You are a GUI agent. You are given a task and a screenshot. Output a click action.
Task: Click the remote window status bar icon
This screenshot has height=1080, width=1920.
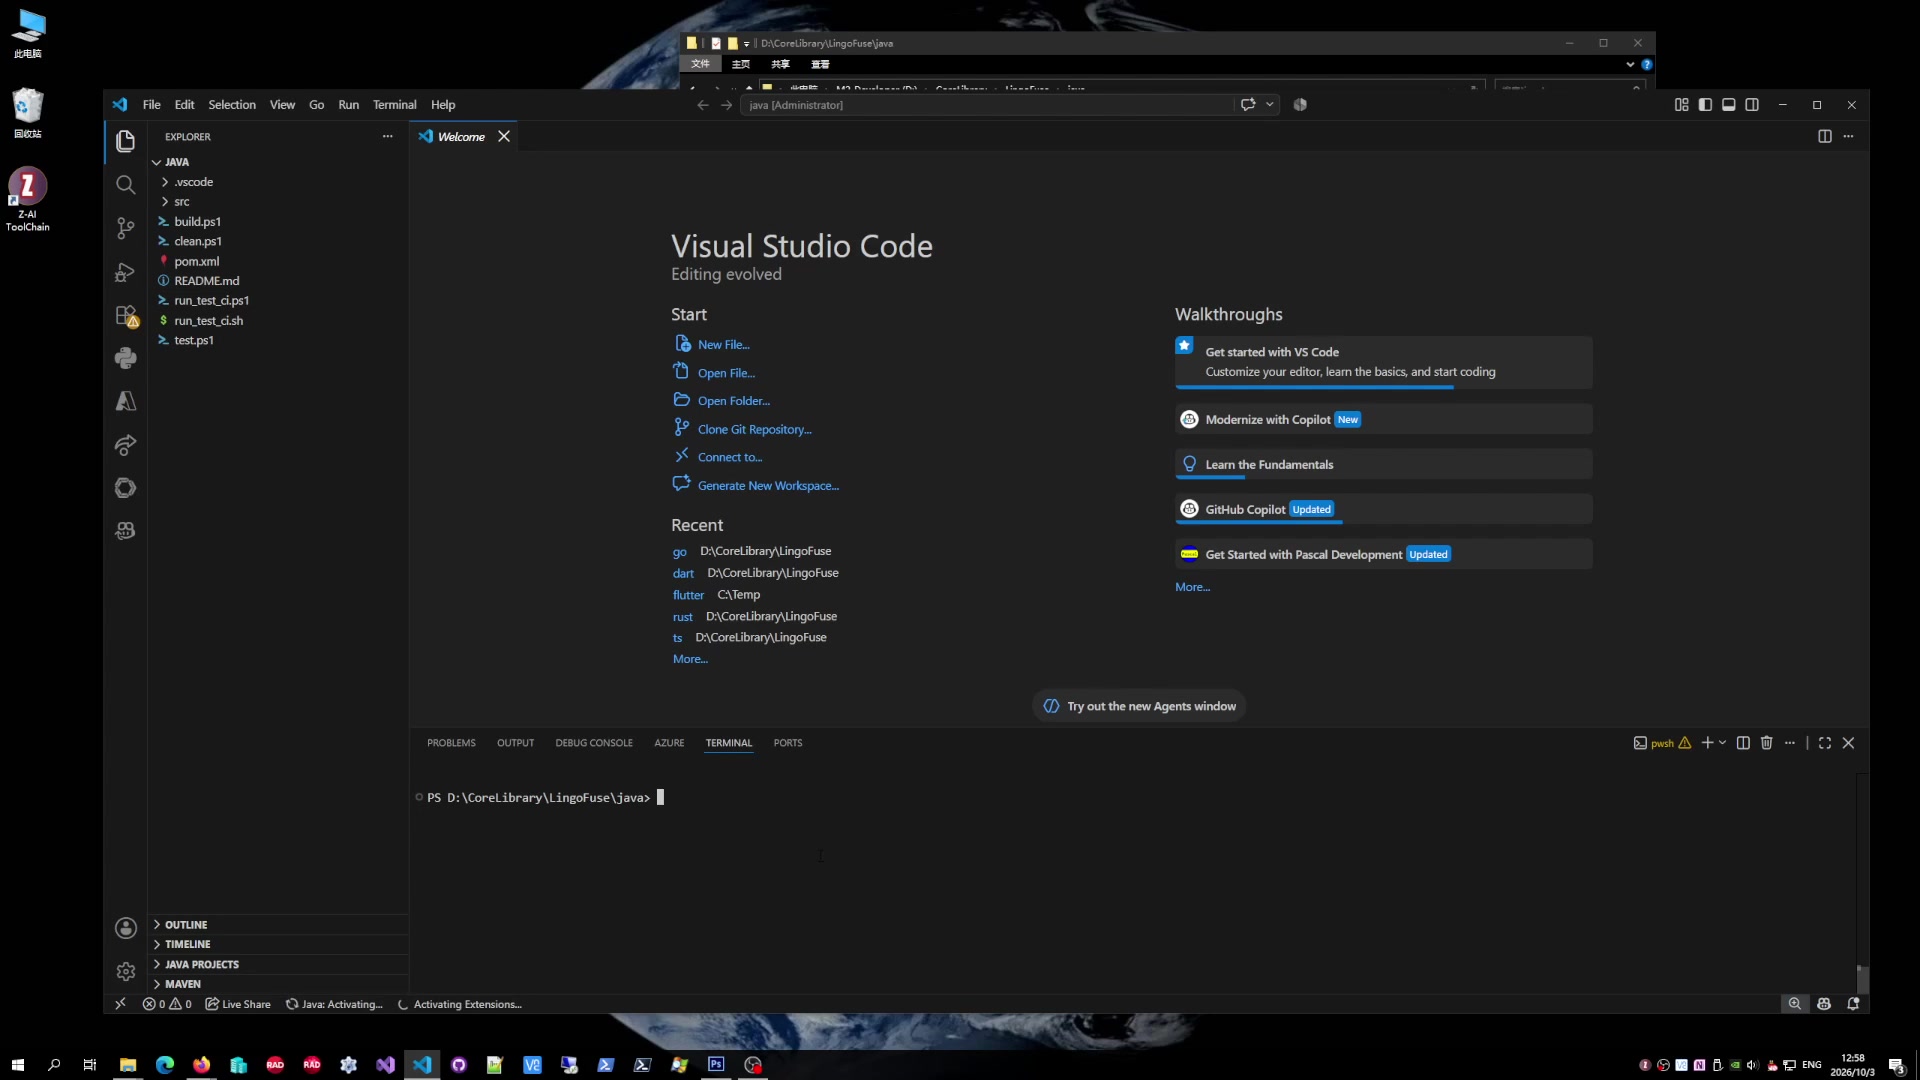(120, 1004)
